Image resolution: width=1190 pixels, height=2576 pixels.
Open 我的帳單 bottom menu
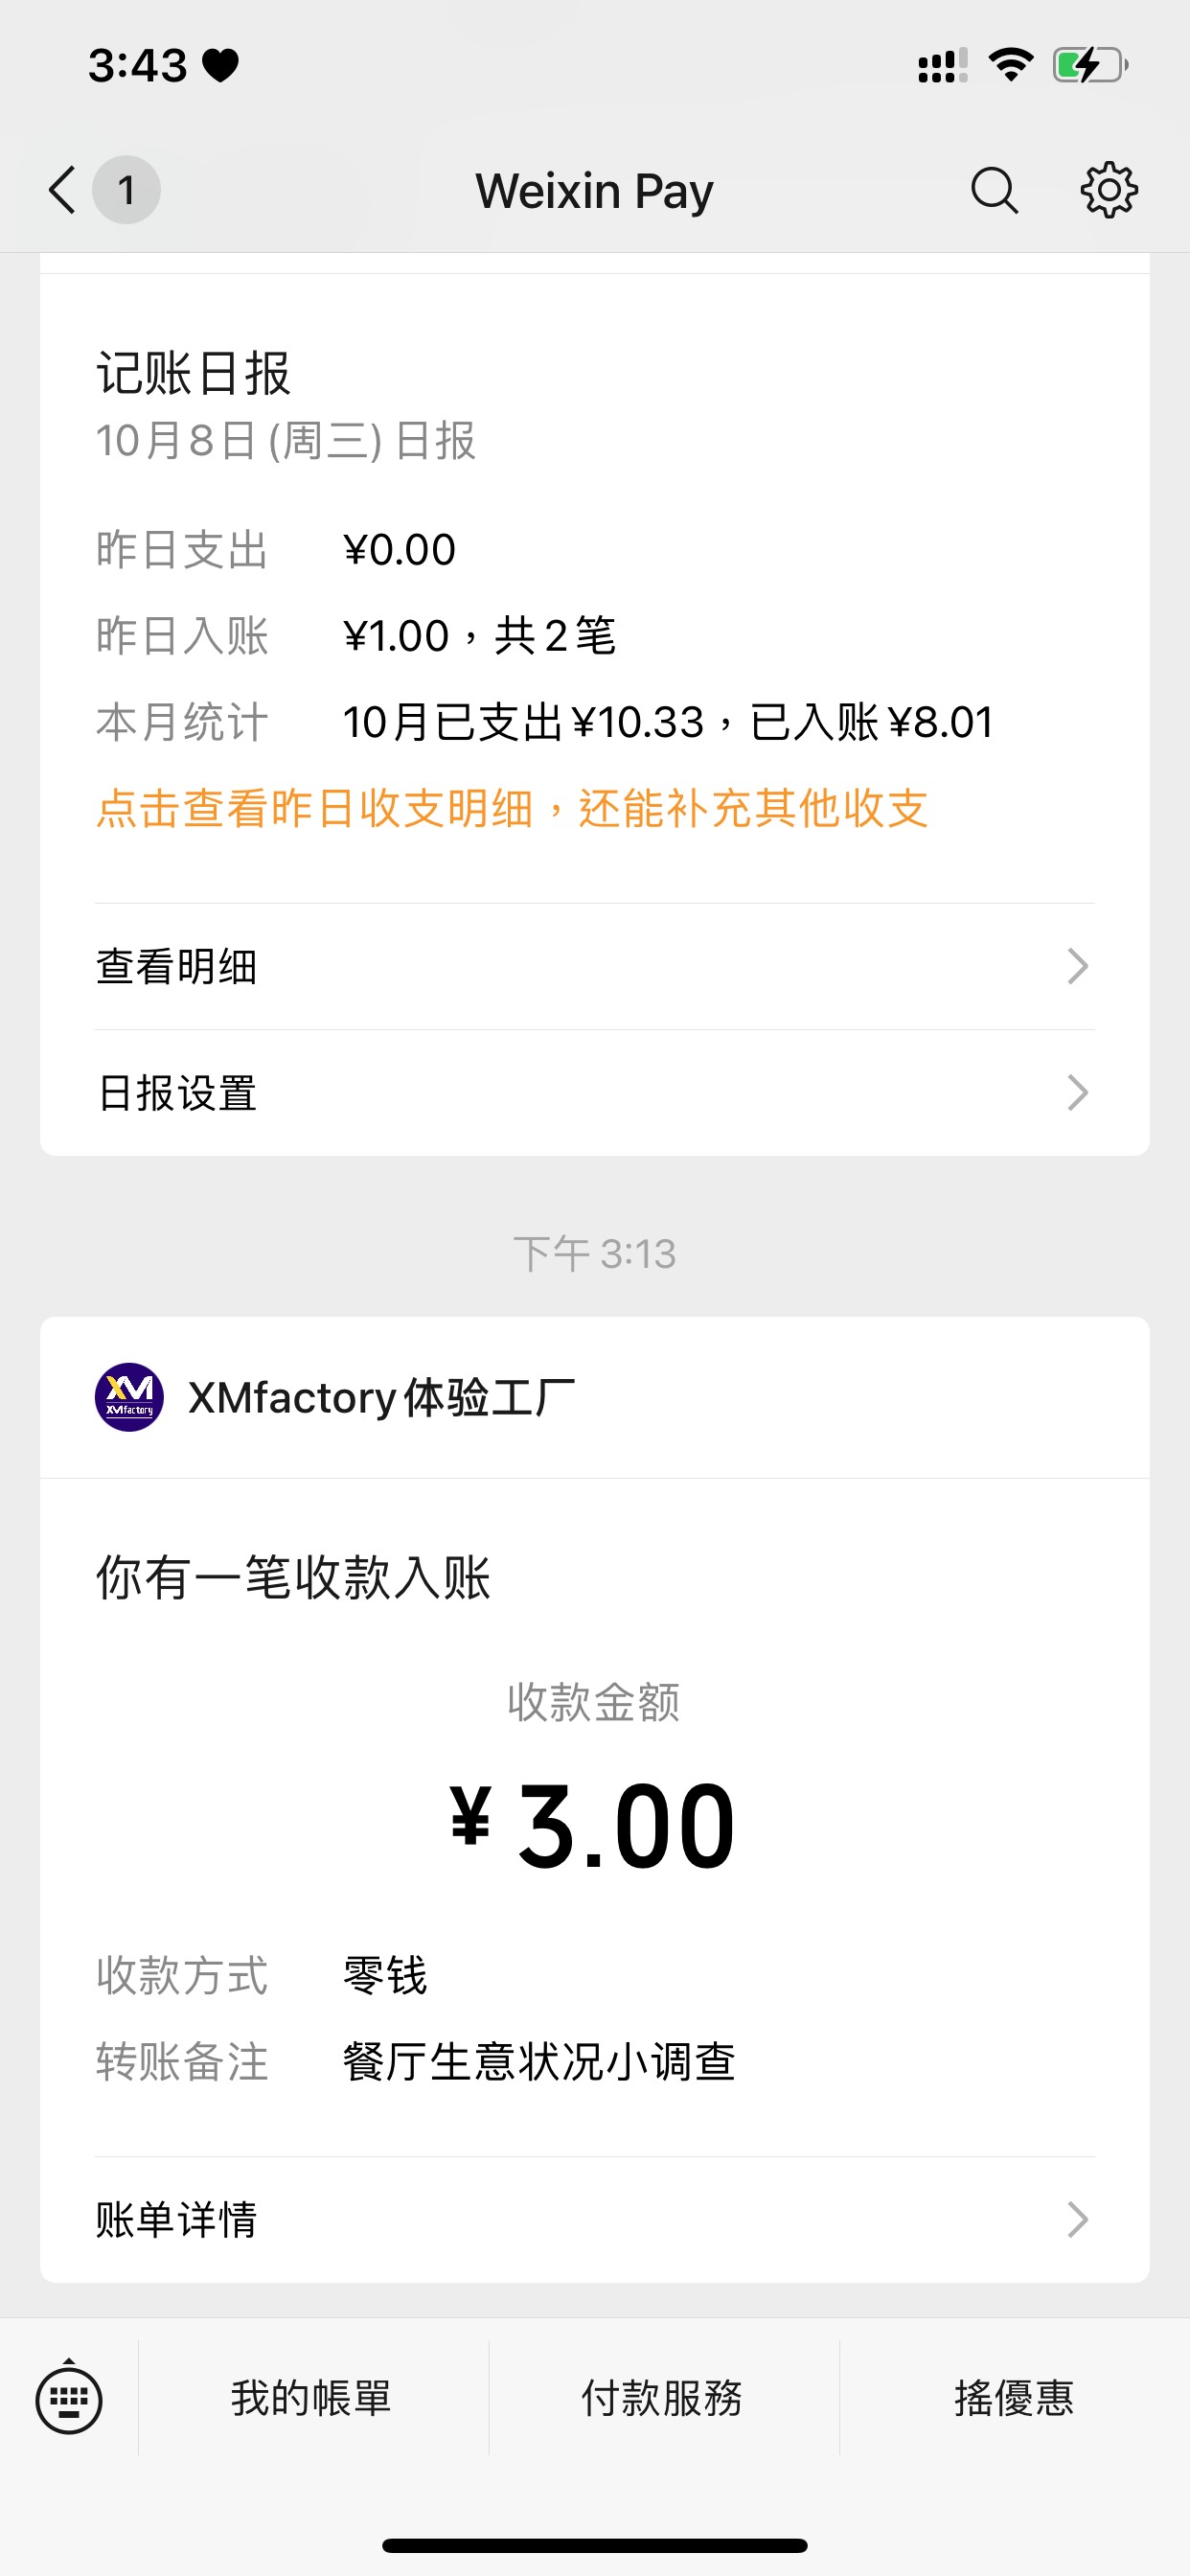click(312, 2398)
